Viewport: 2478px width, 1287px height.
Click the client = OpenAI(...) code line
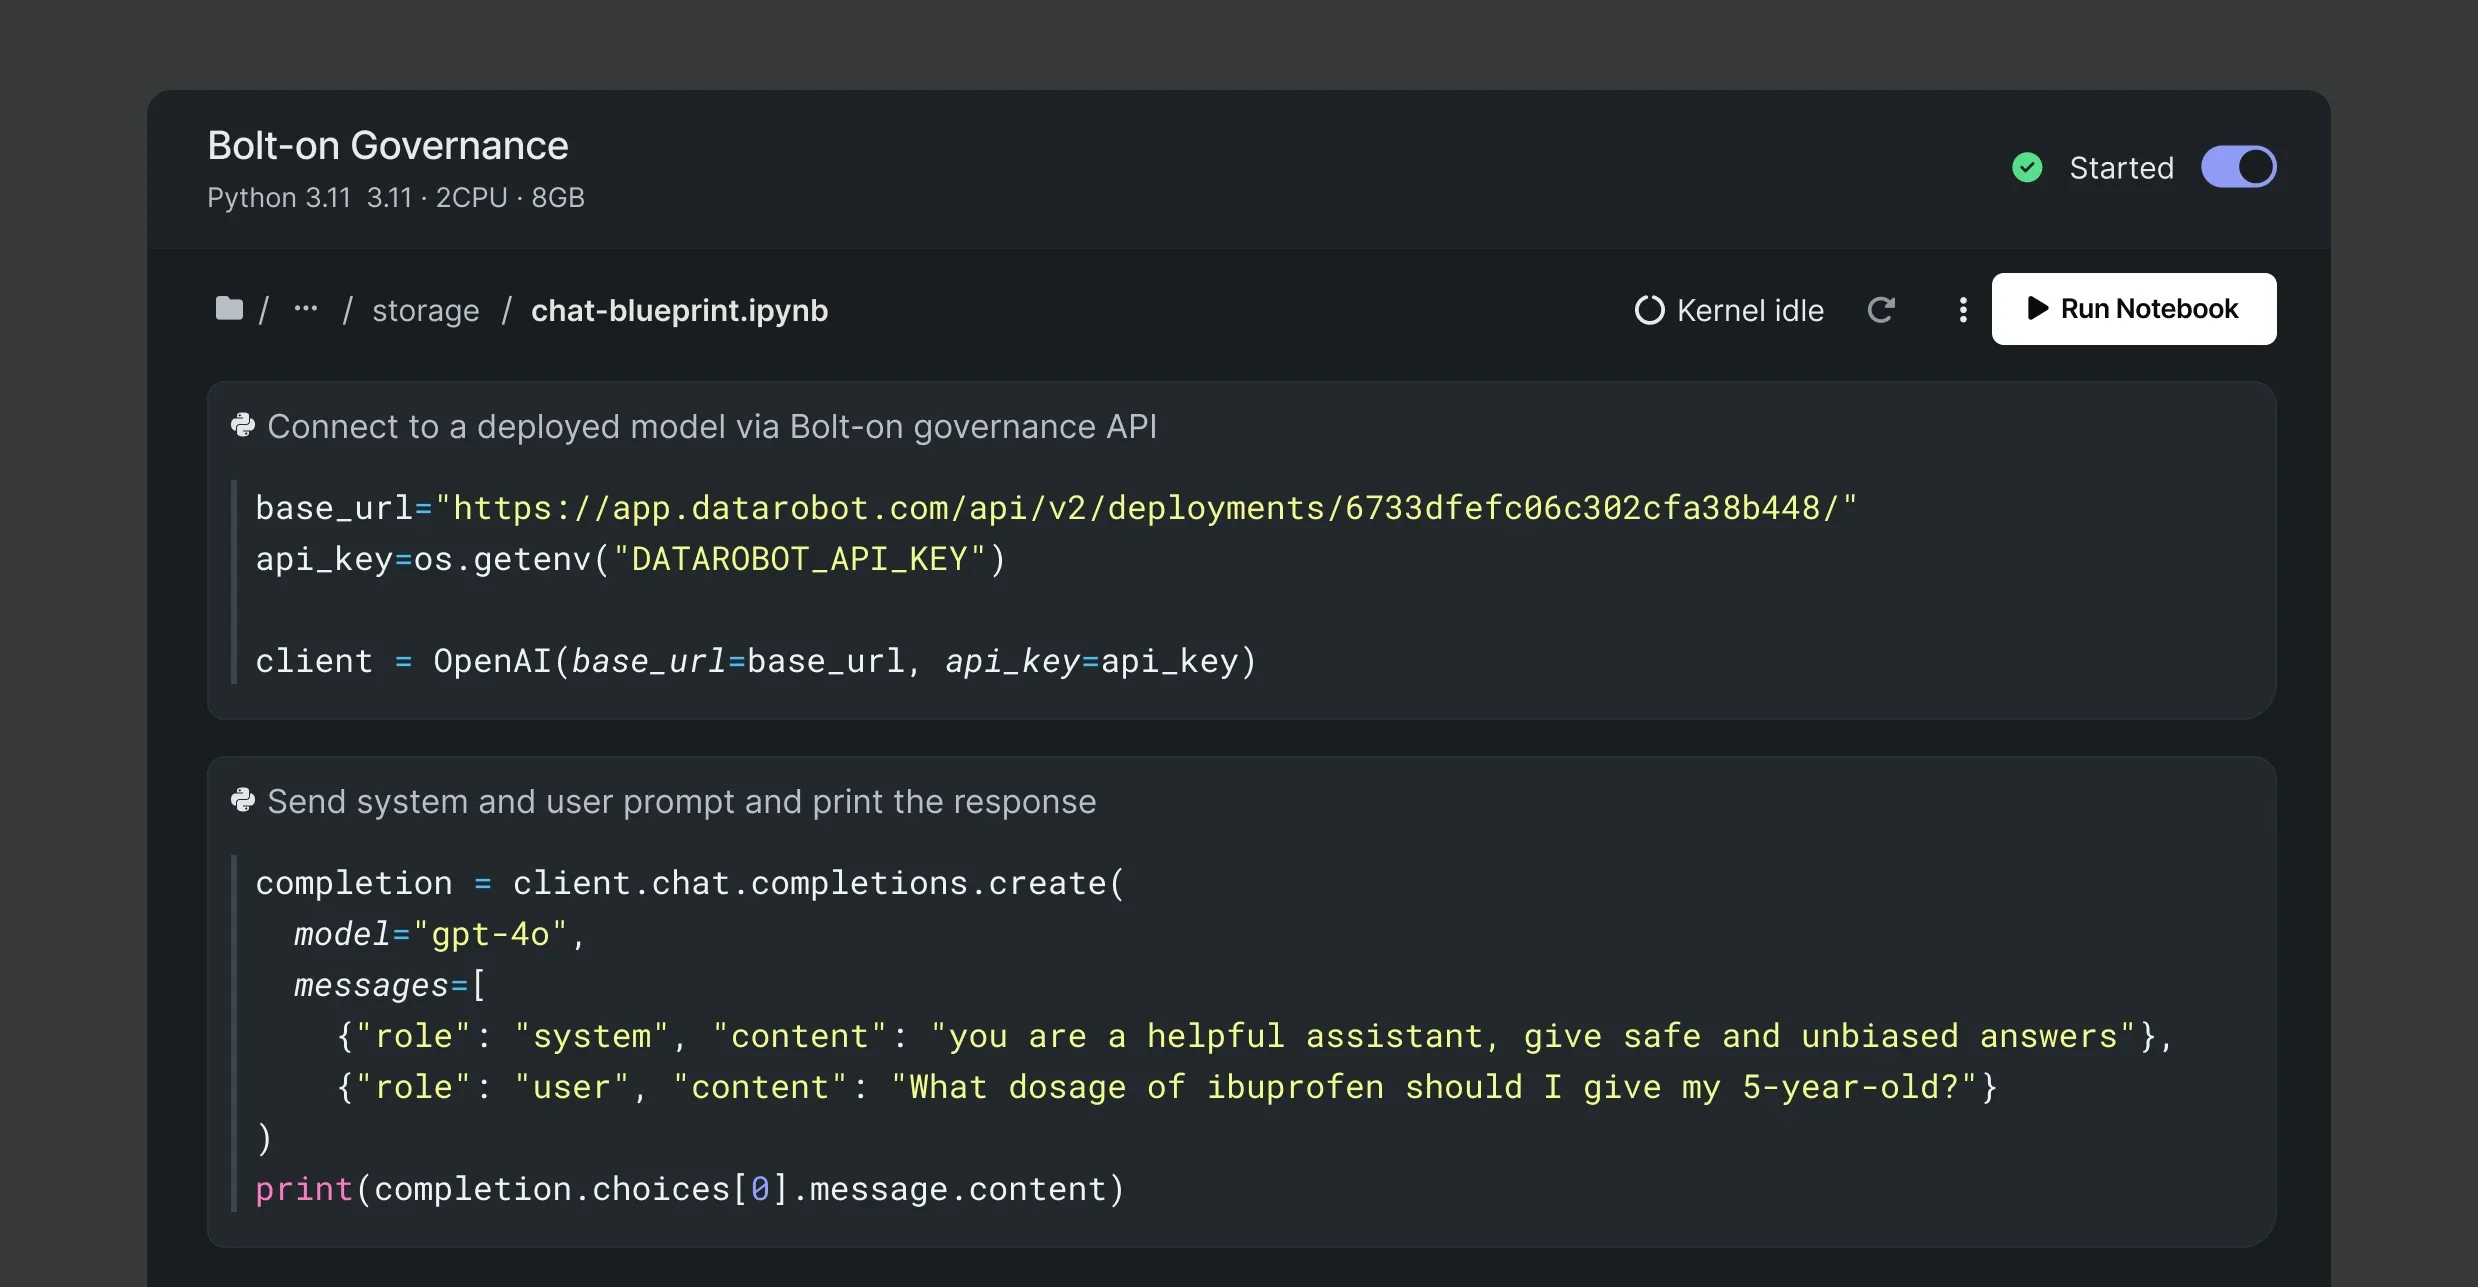pyautogui.click(x=756, y=661)
